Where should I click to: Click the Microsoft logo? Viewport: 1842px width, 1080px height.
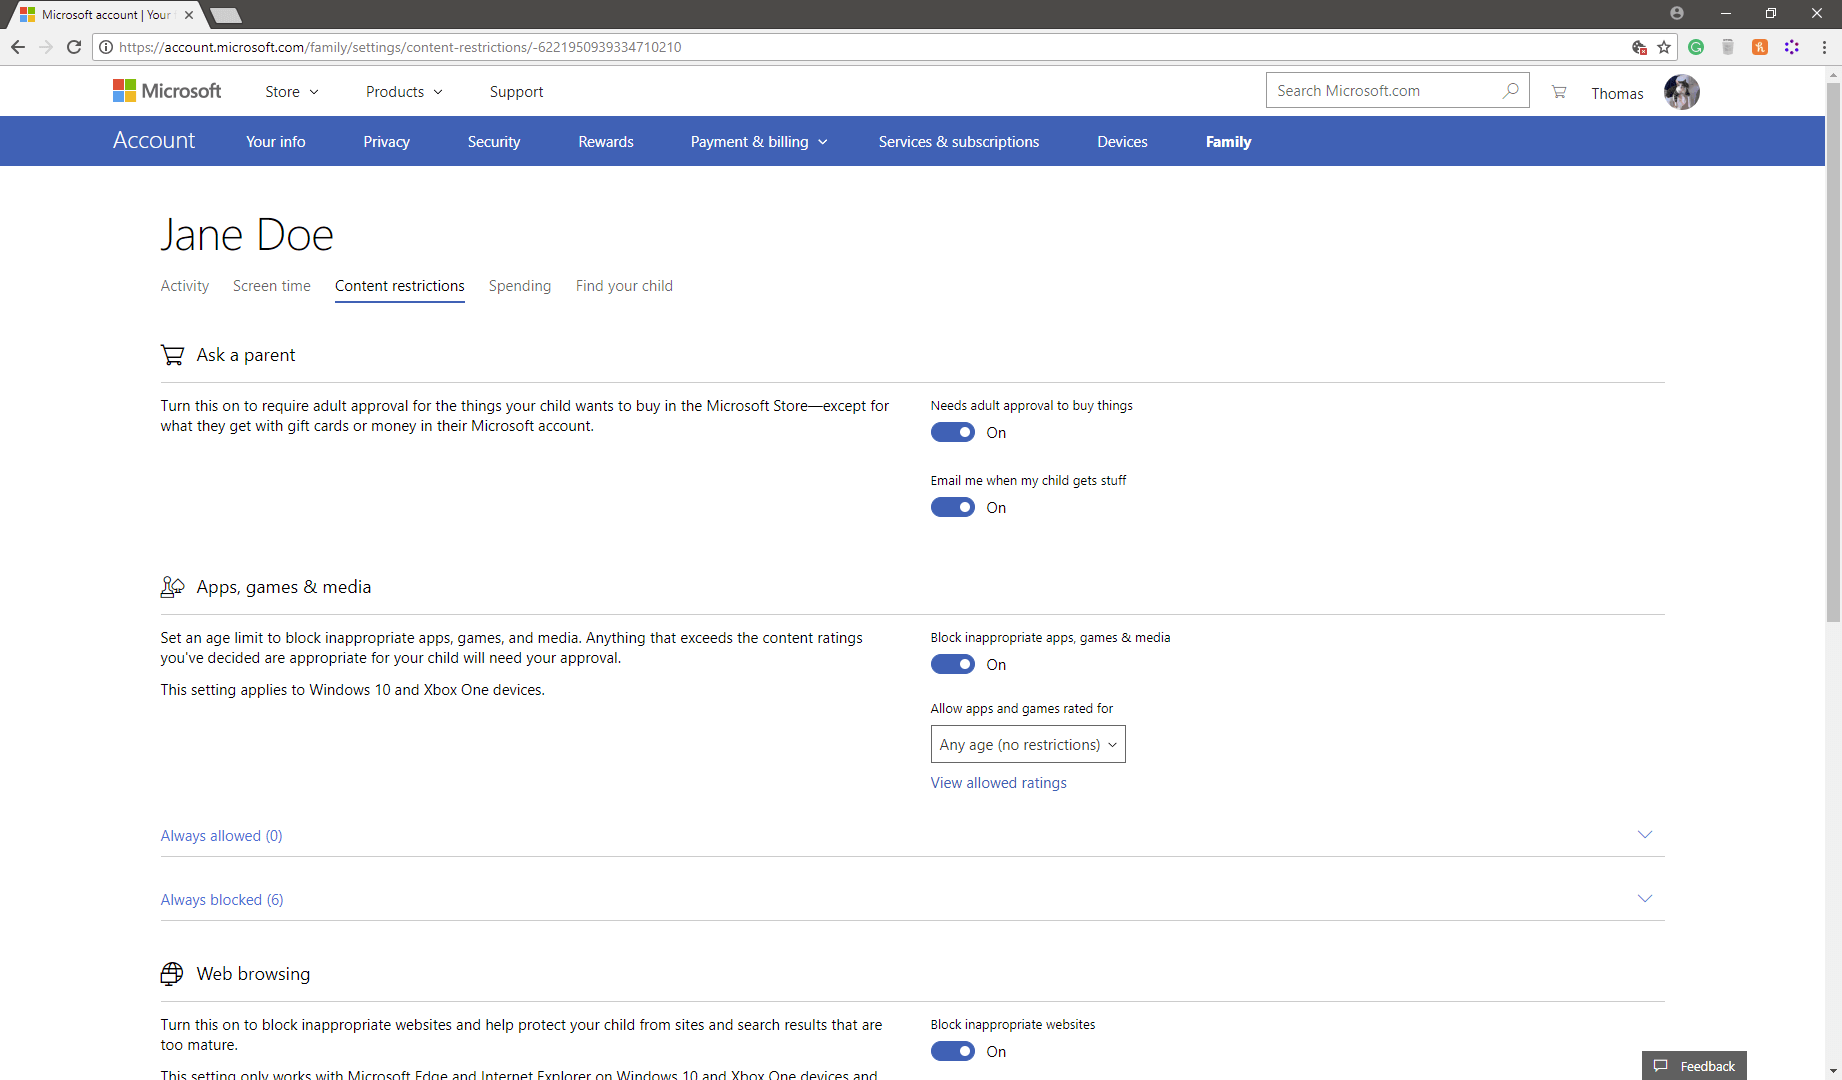pyautogui.click(x=167, y=91)
